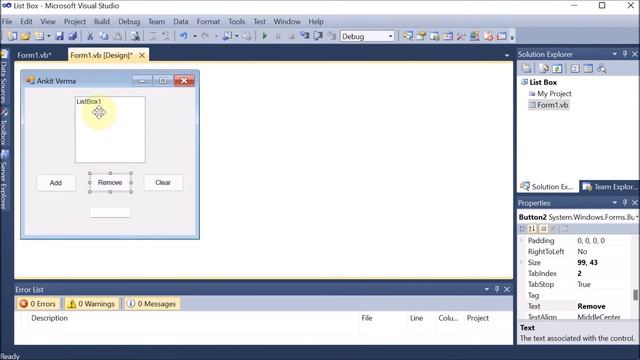
Task: Click the Save floppy disk icon
Action: [x=60, y=36]
